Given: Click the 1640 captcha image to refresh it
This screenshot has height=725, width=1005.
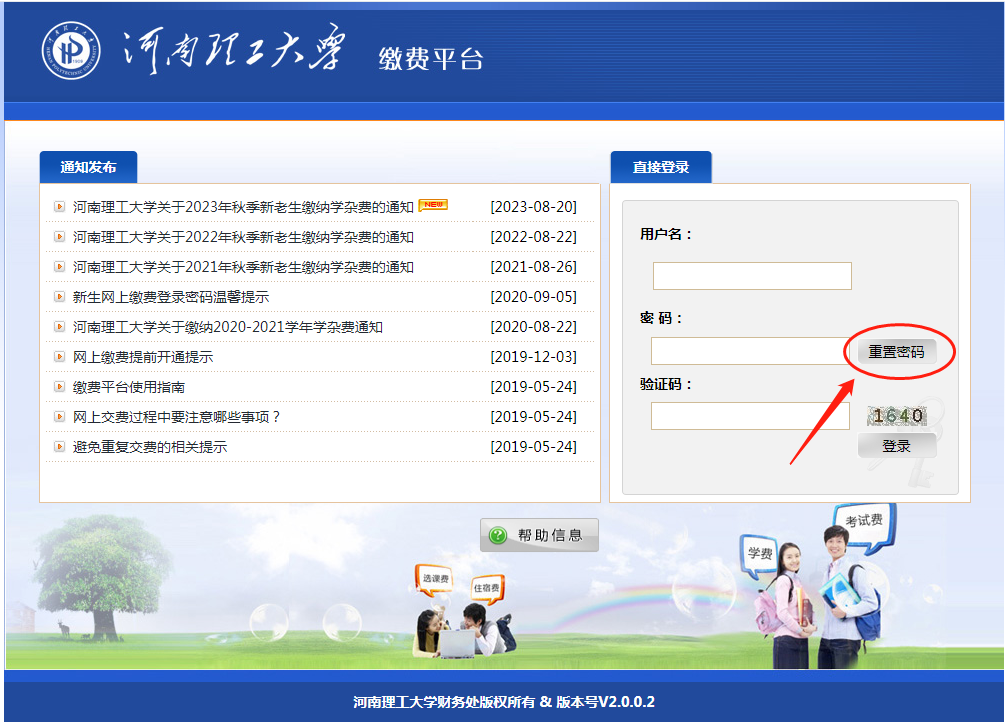Looking at the screenshot, I should tap(896, 411).
